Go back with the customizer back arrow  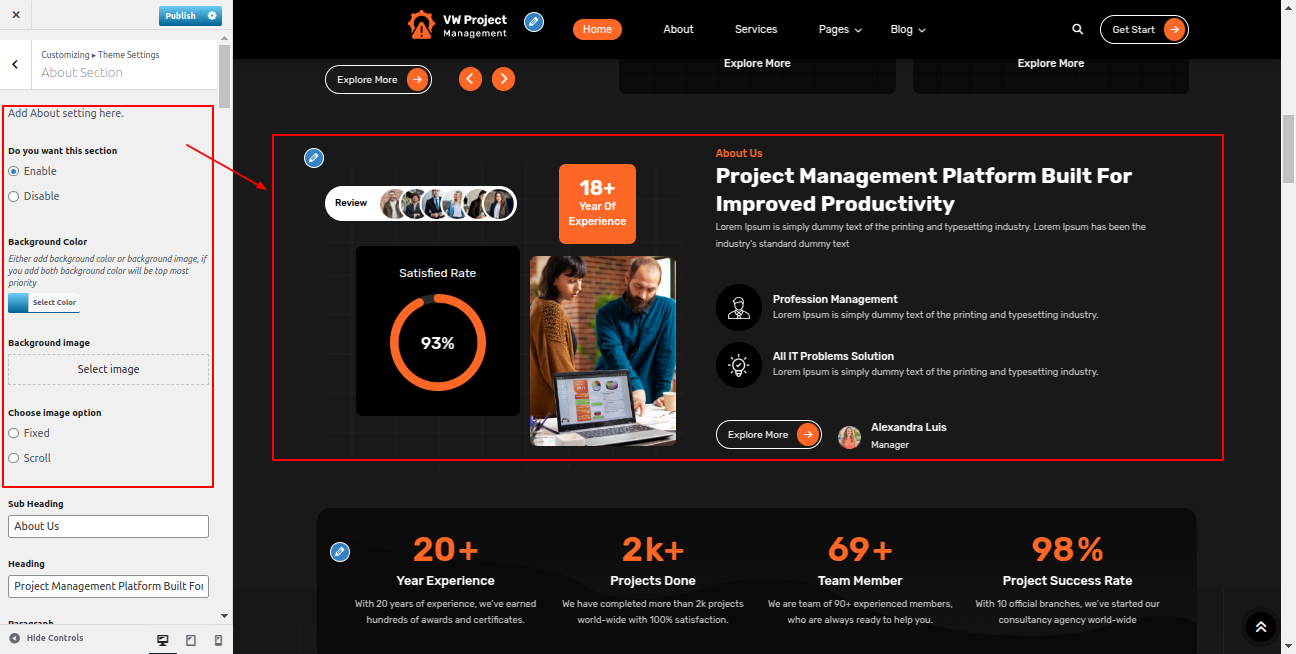(x=15, y=64)
